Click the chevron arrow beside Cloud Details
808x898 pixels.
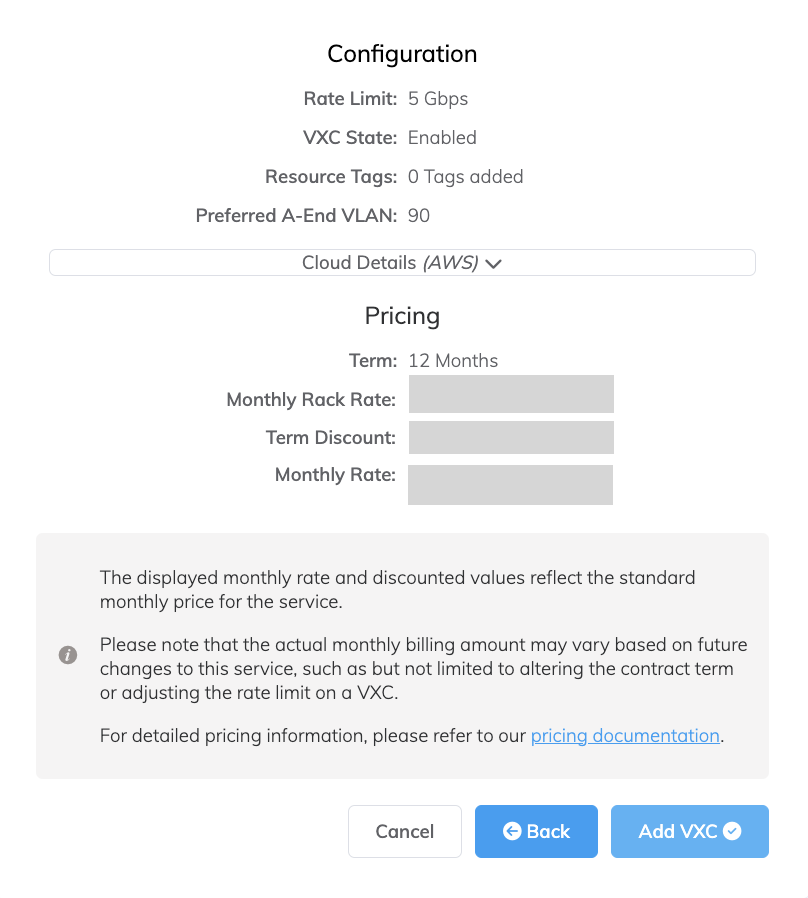click(492, 264)
